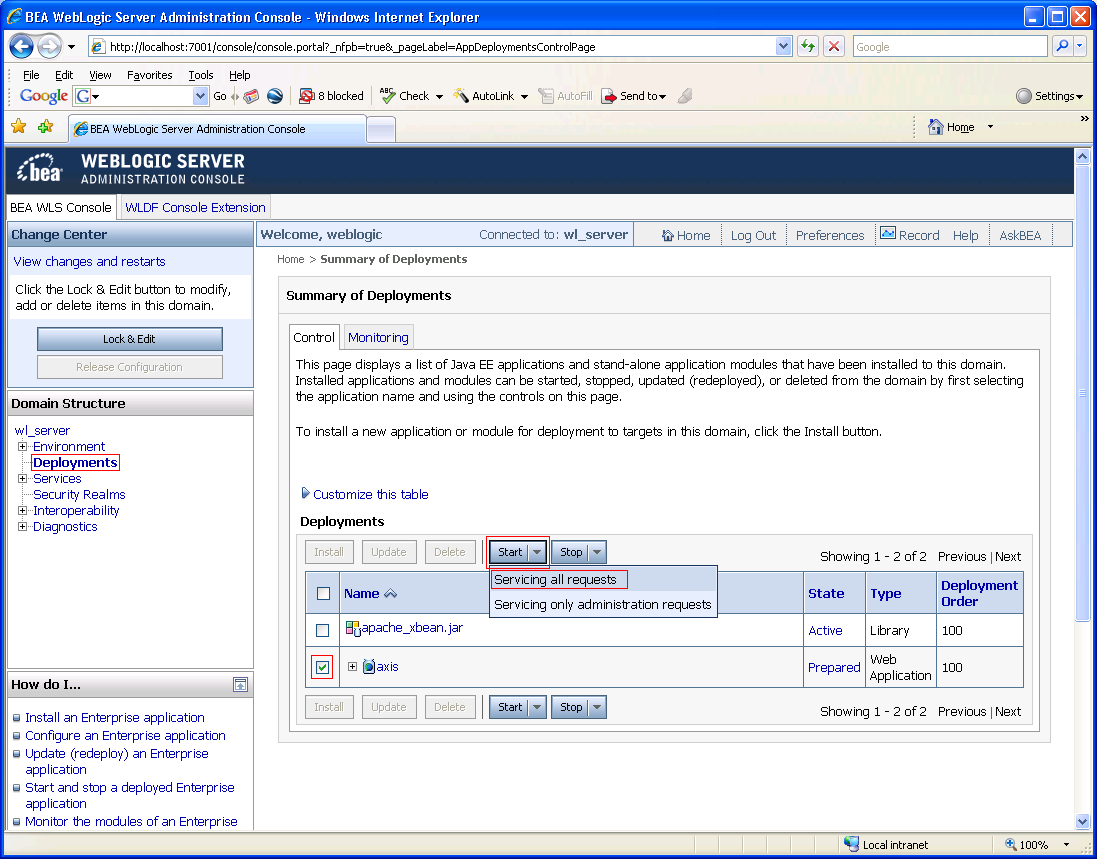Click the Record icon in console header
Image resolution: width=1099 pixels, height=859 pixels.
(x=888, y=233)
